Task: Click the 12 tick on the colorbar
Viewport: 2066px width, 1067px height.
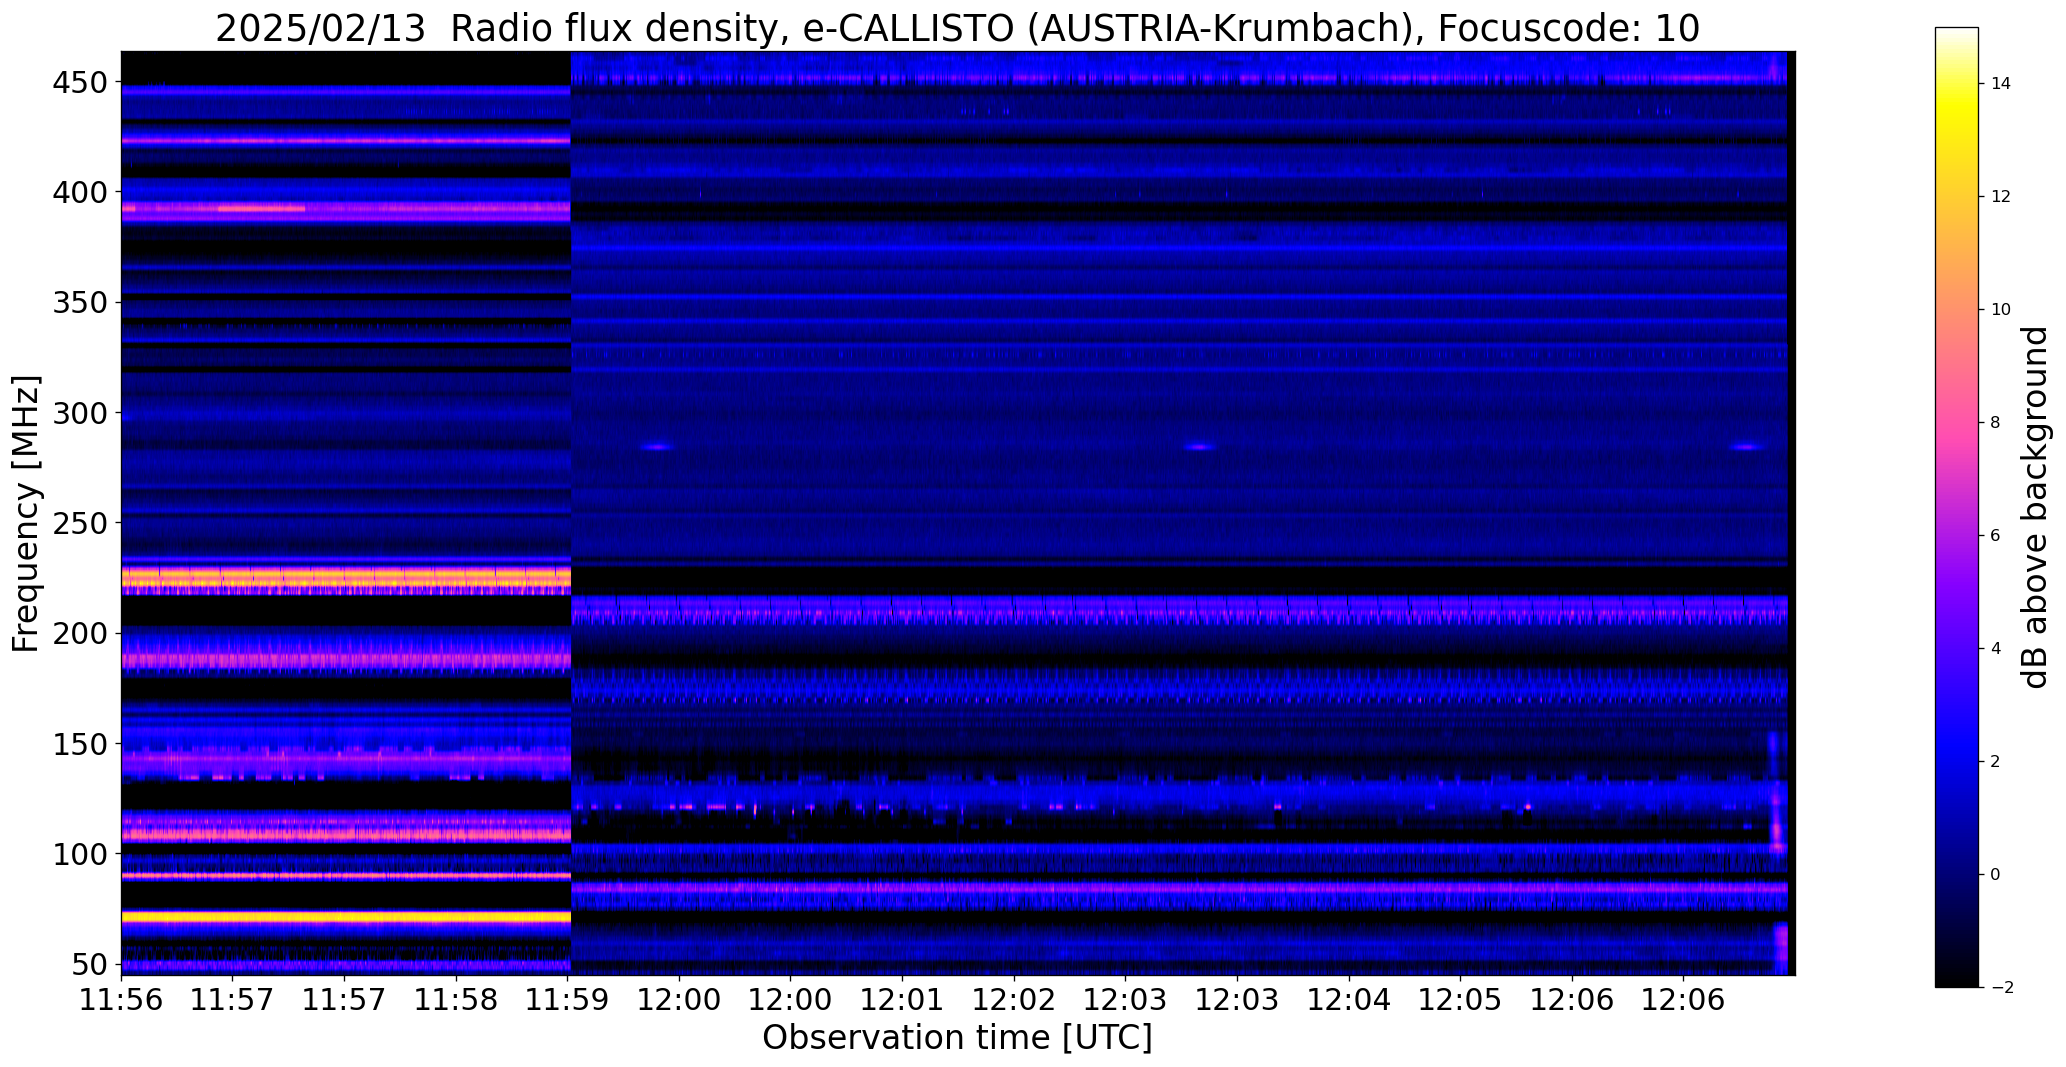Action: [x=2001, y=197]
